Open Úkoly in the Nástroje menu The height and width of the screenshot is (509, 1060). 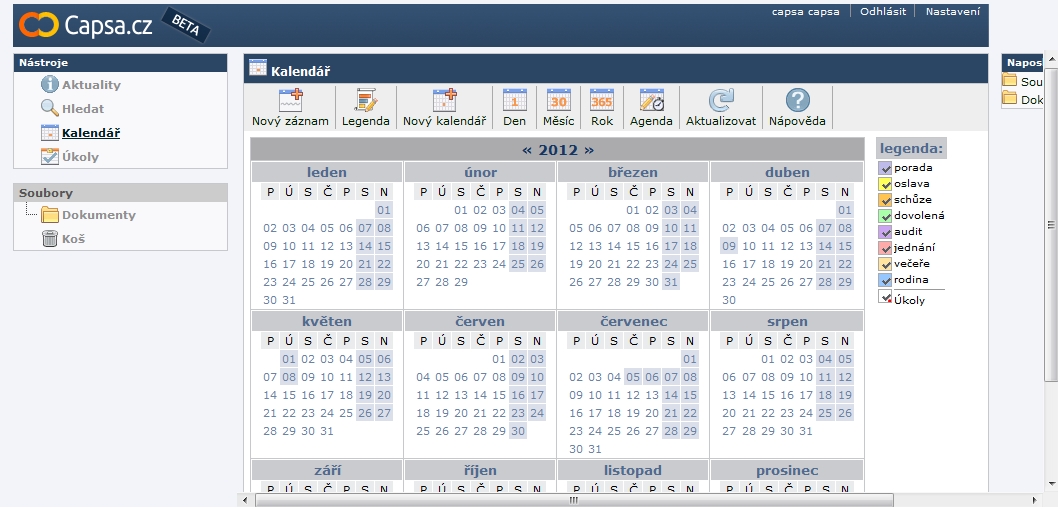click(80, 157)
